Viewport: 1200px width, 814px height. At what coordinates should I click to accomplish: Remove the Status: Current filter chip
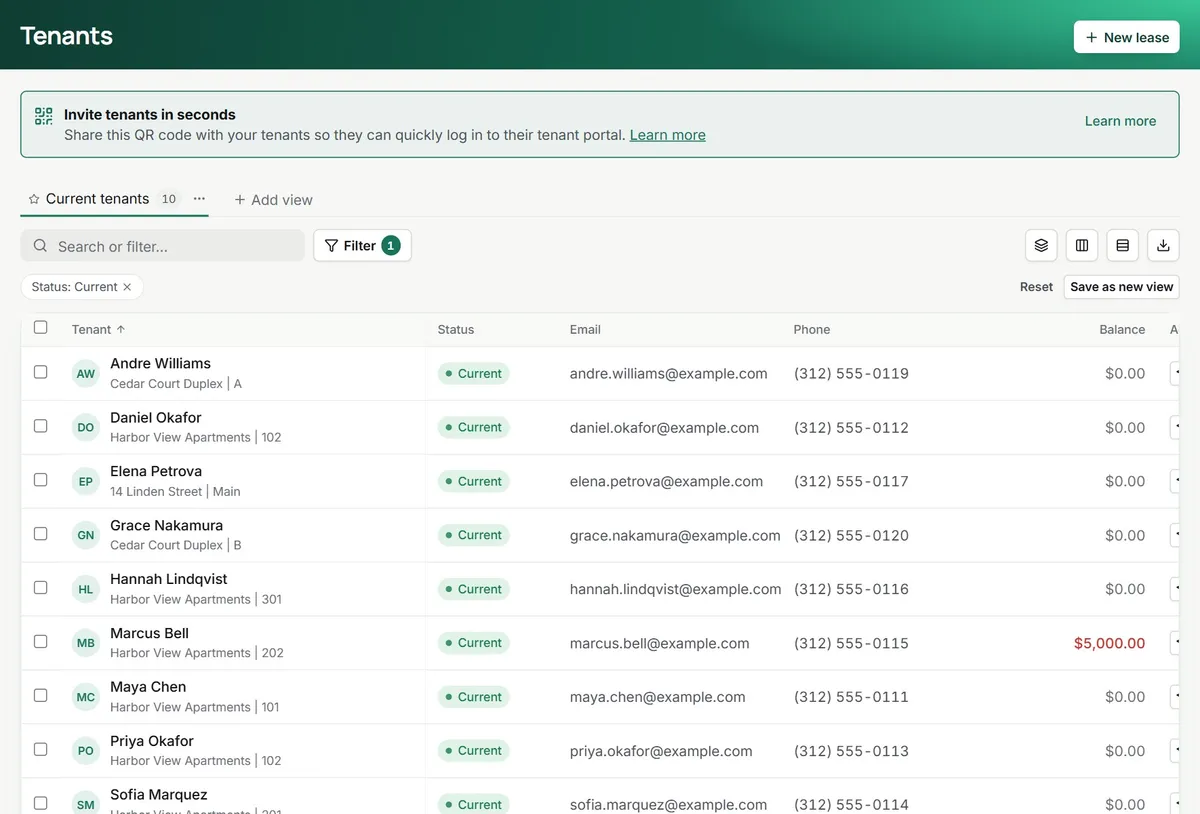(x=127, y=287)
